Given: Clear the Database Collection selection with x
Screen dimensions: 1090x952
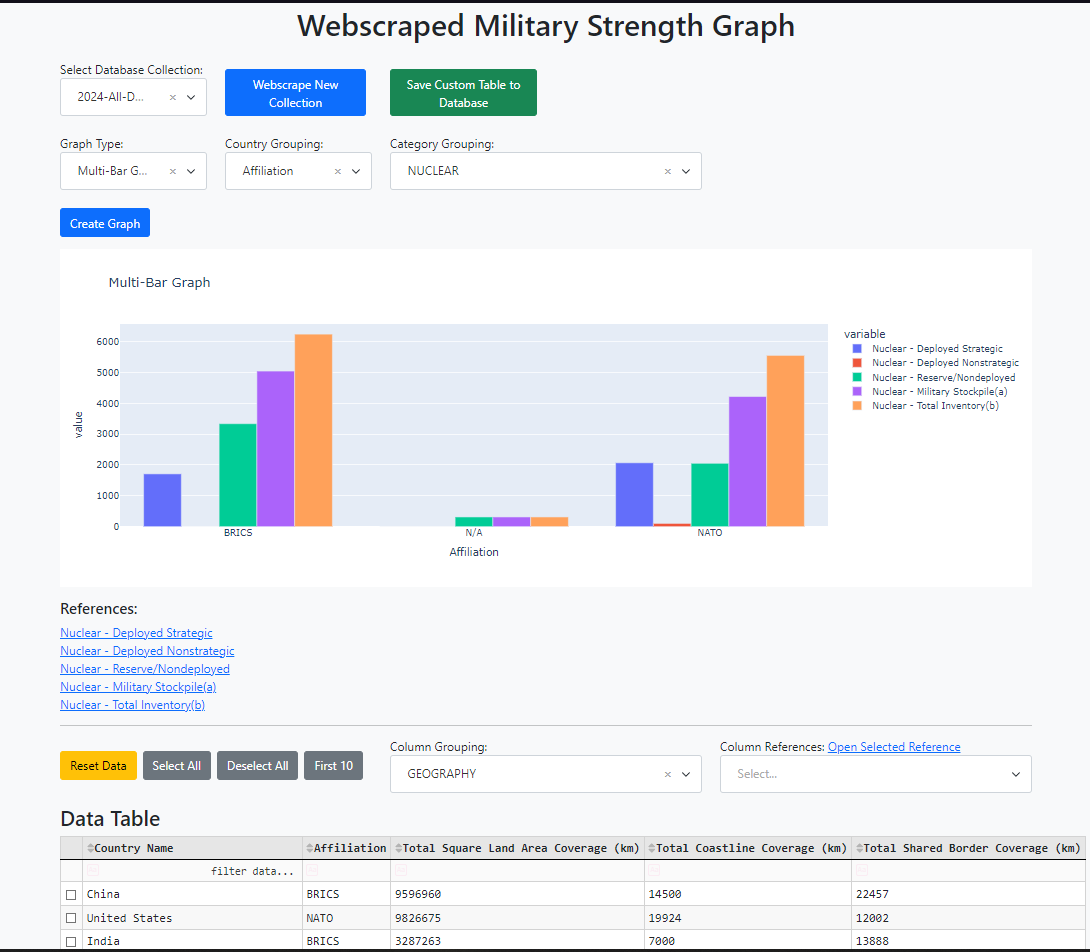Looking at the screenshot, I should click(172, 97).
